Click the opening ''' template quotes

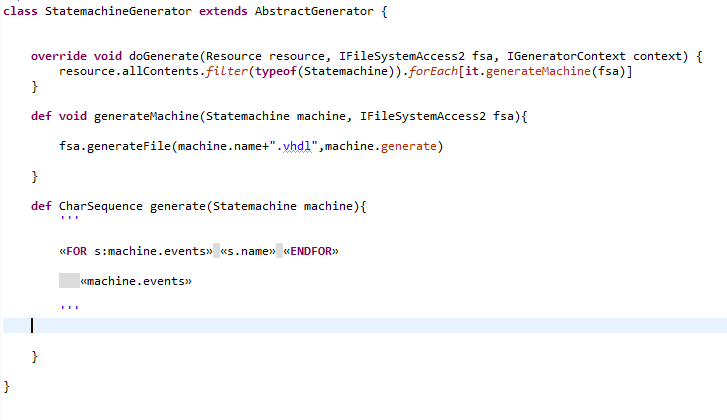click(70, 218)
